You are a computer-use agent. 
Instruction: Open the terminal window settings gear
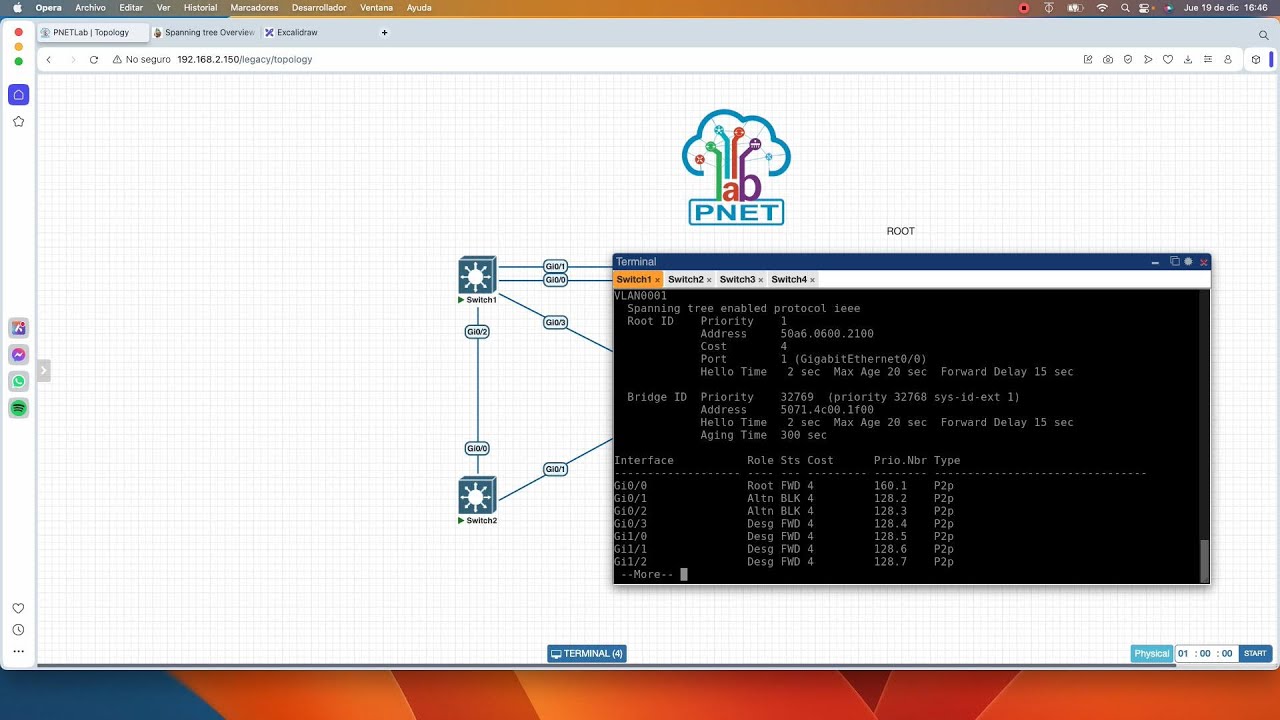[x=1188, y=261]
